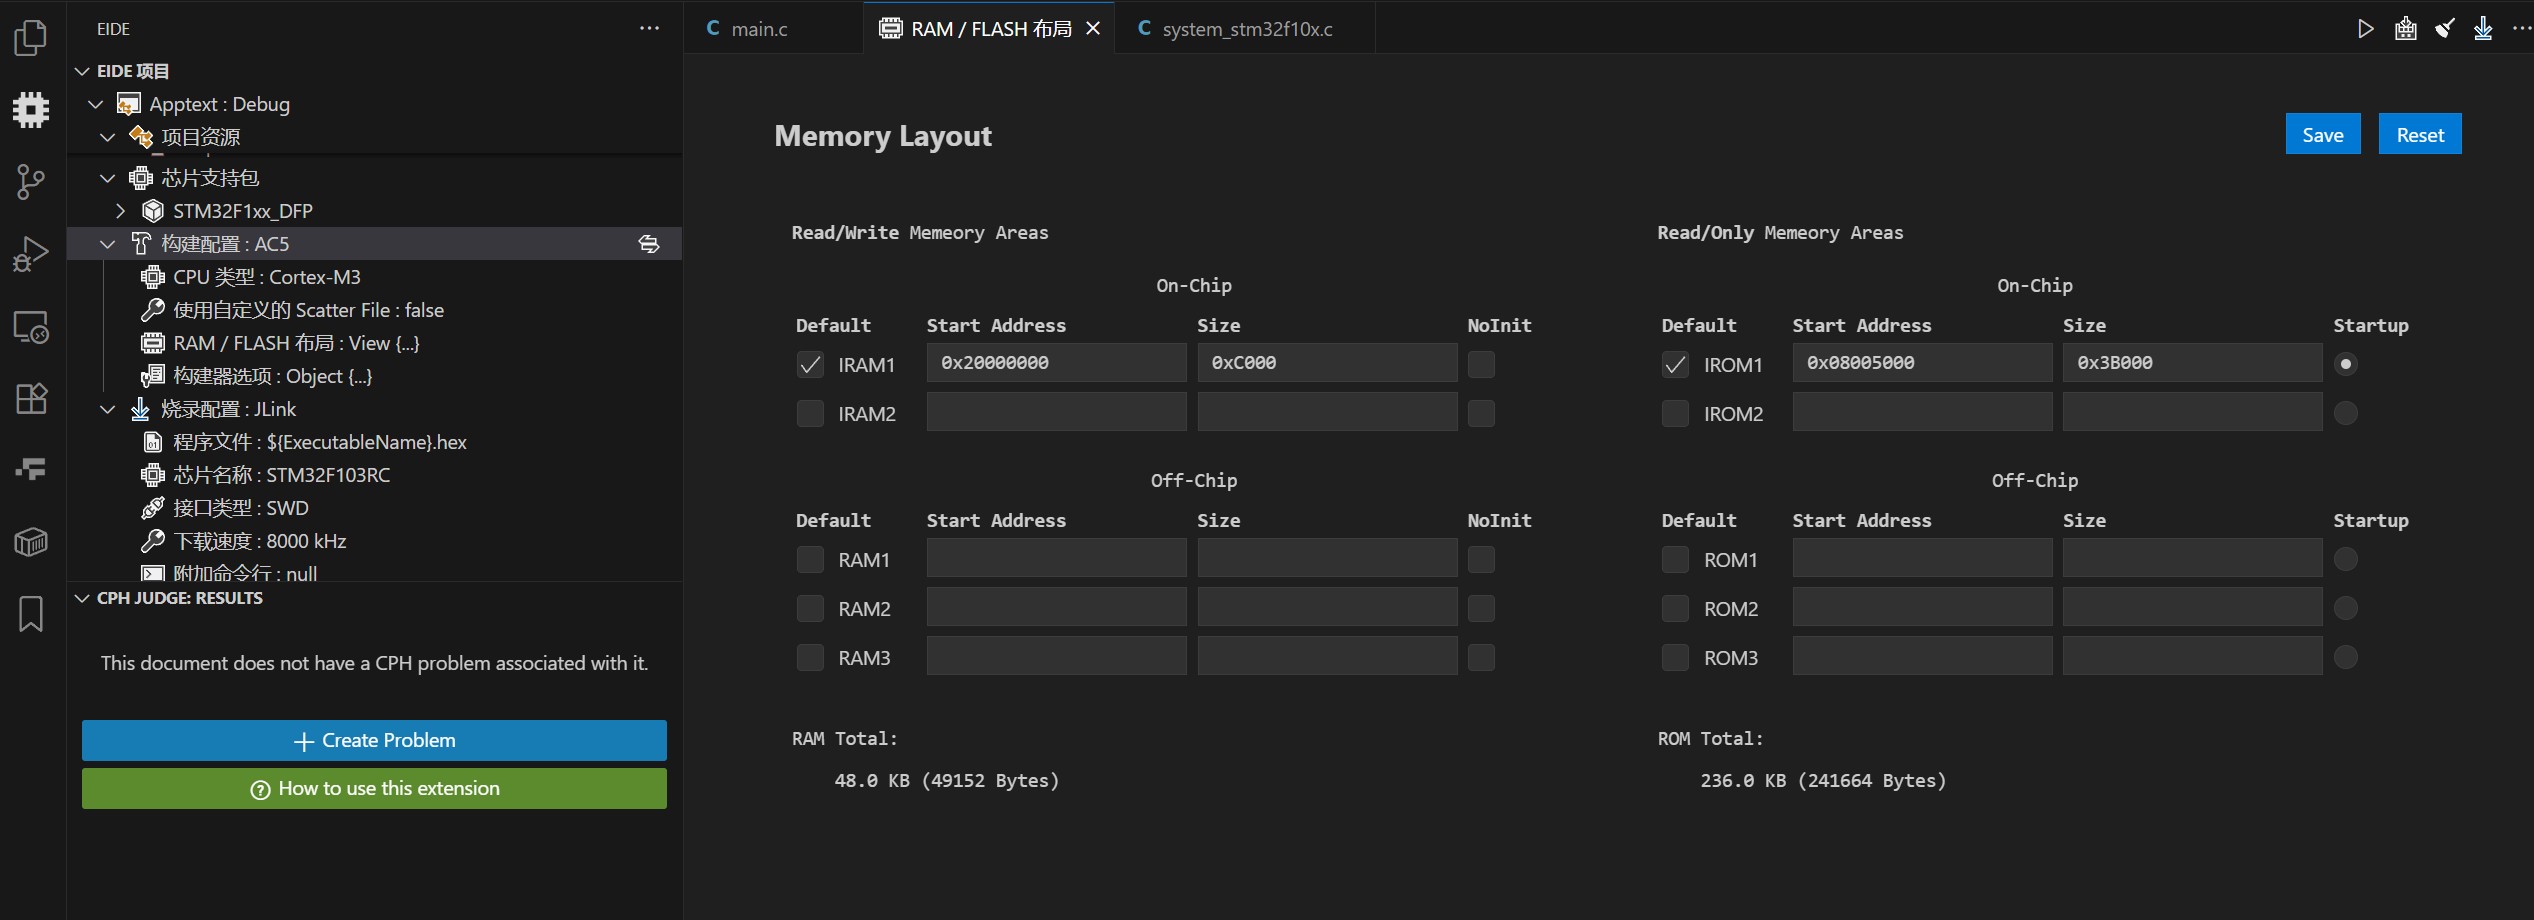2534x920 pixels.
Task: Edit the IROM1 start address 0x08005000
Action: [x=1922, y=363]
